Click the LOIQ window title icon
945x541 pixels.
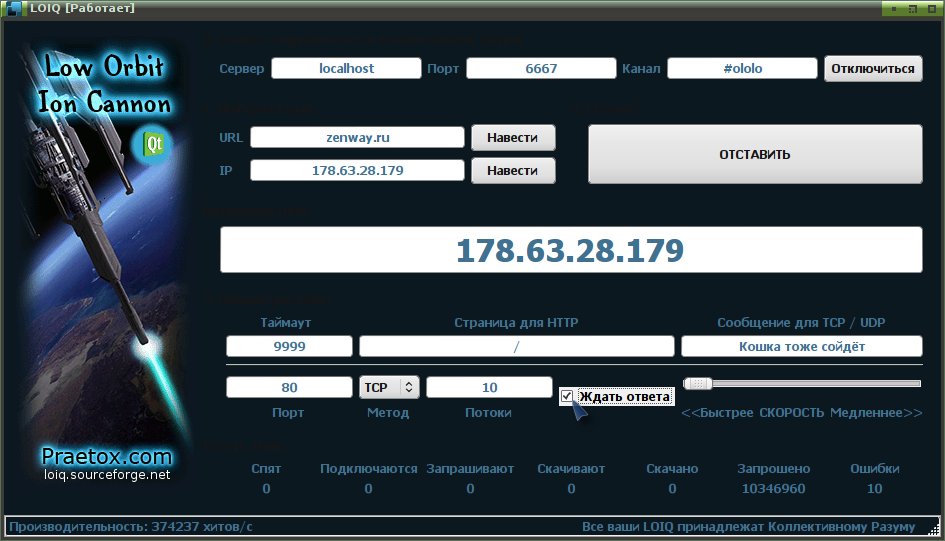coord(13,8)
